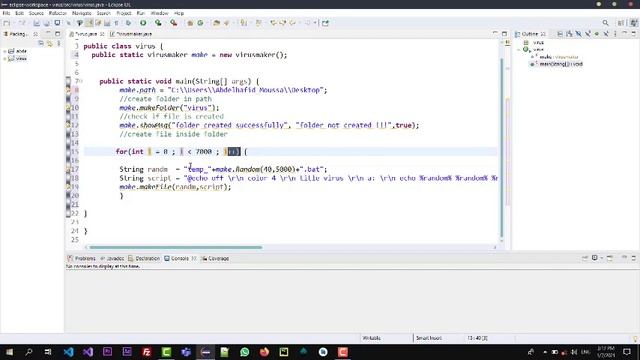Expand the 'virus' project in Package Explorer
The height and width of the screenshot is (360, 640).
click(5, 59)
